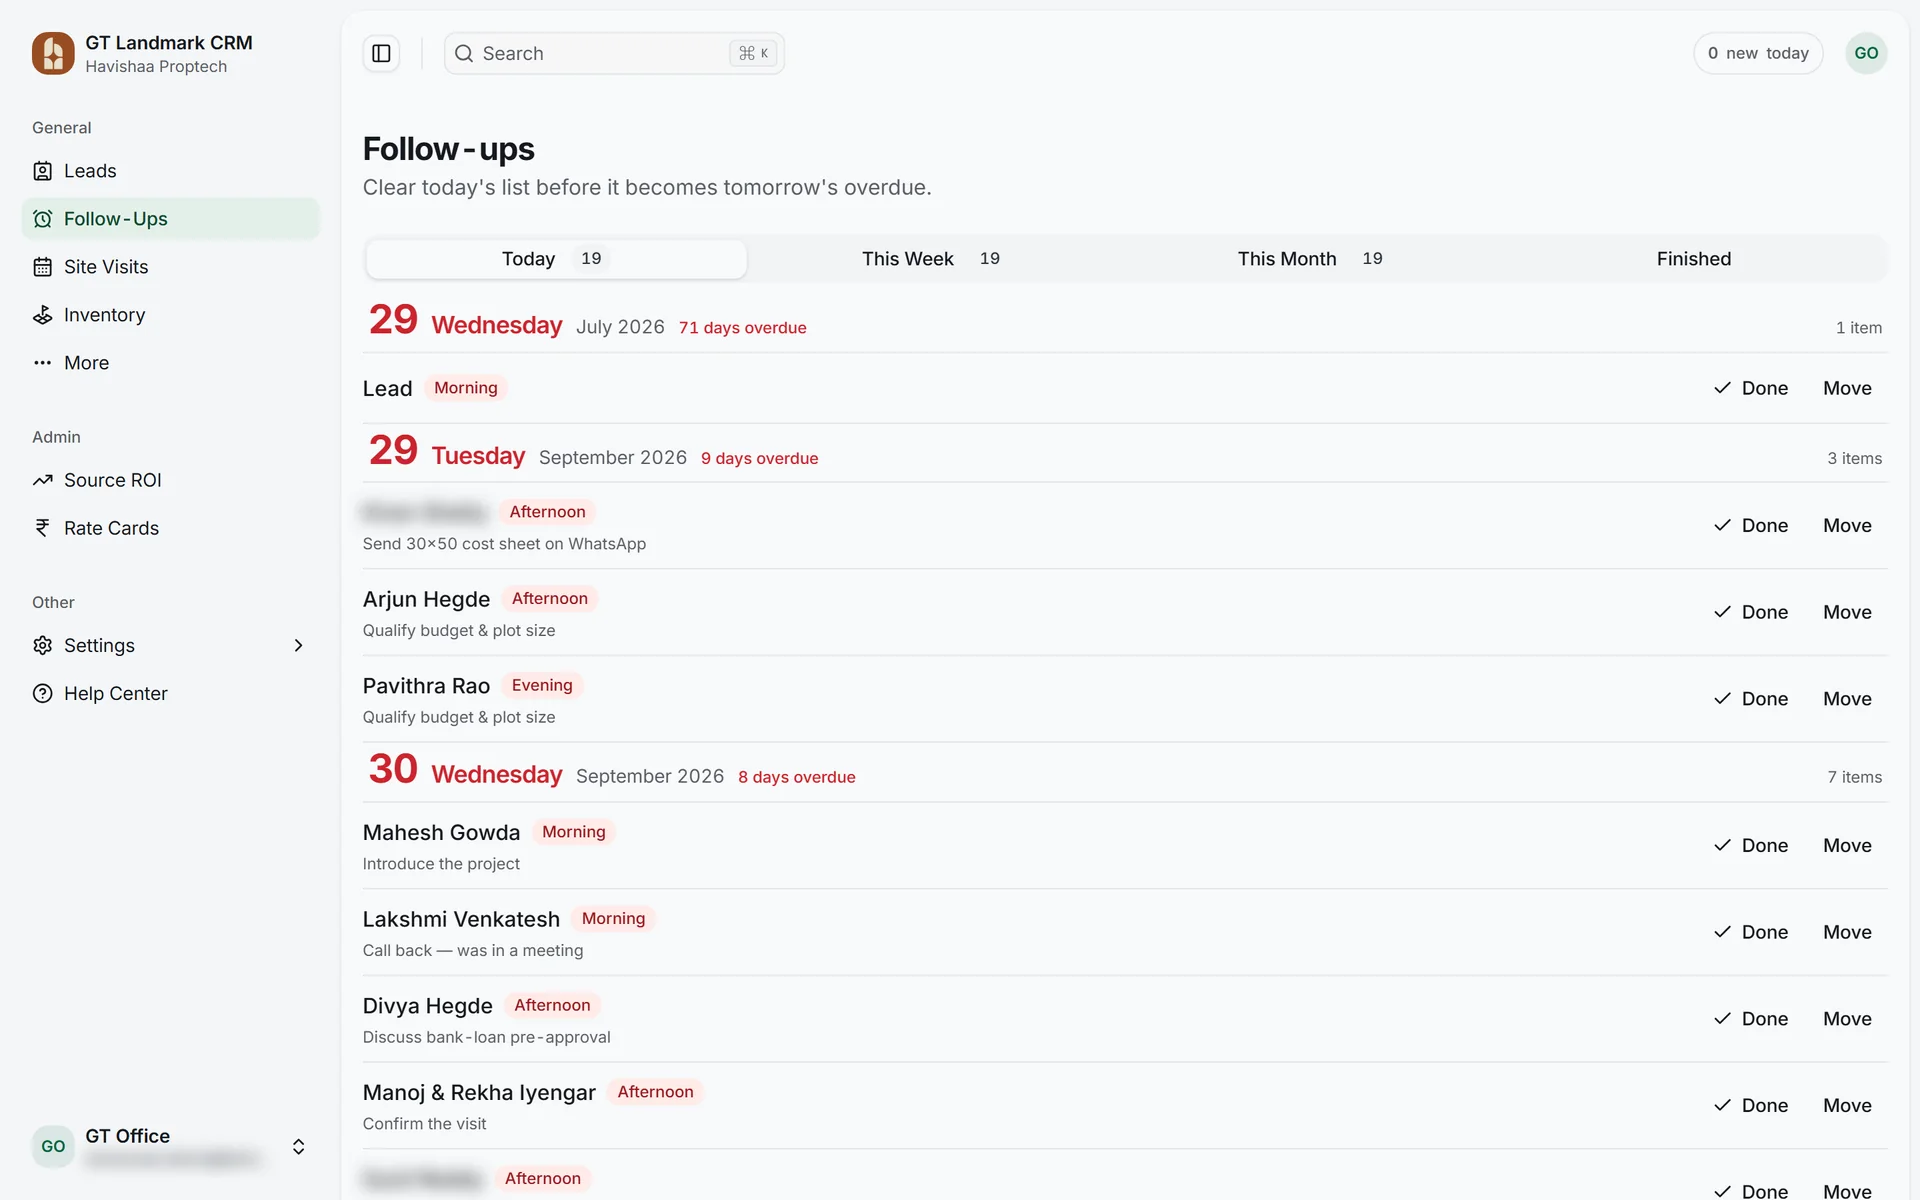Open Rate Cards admin page

pos(170,528)
